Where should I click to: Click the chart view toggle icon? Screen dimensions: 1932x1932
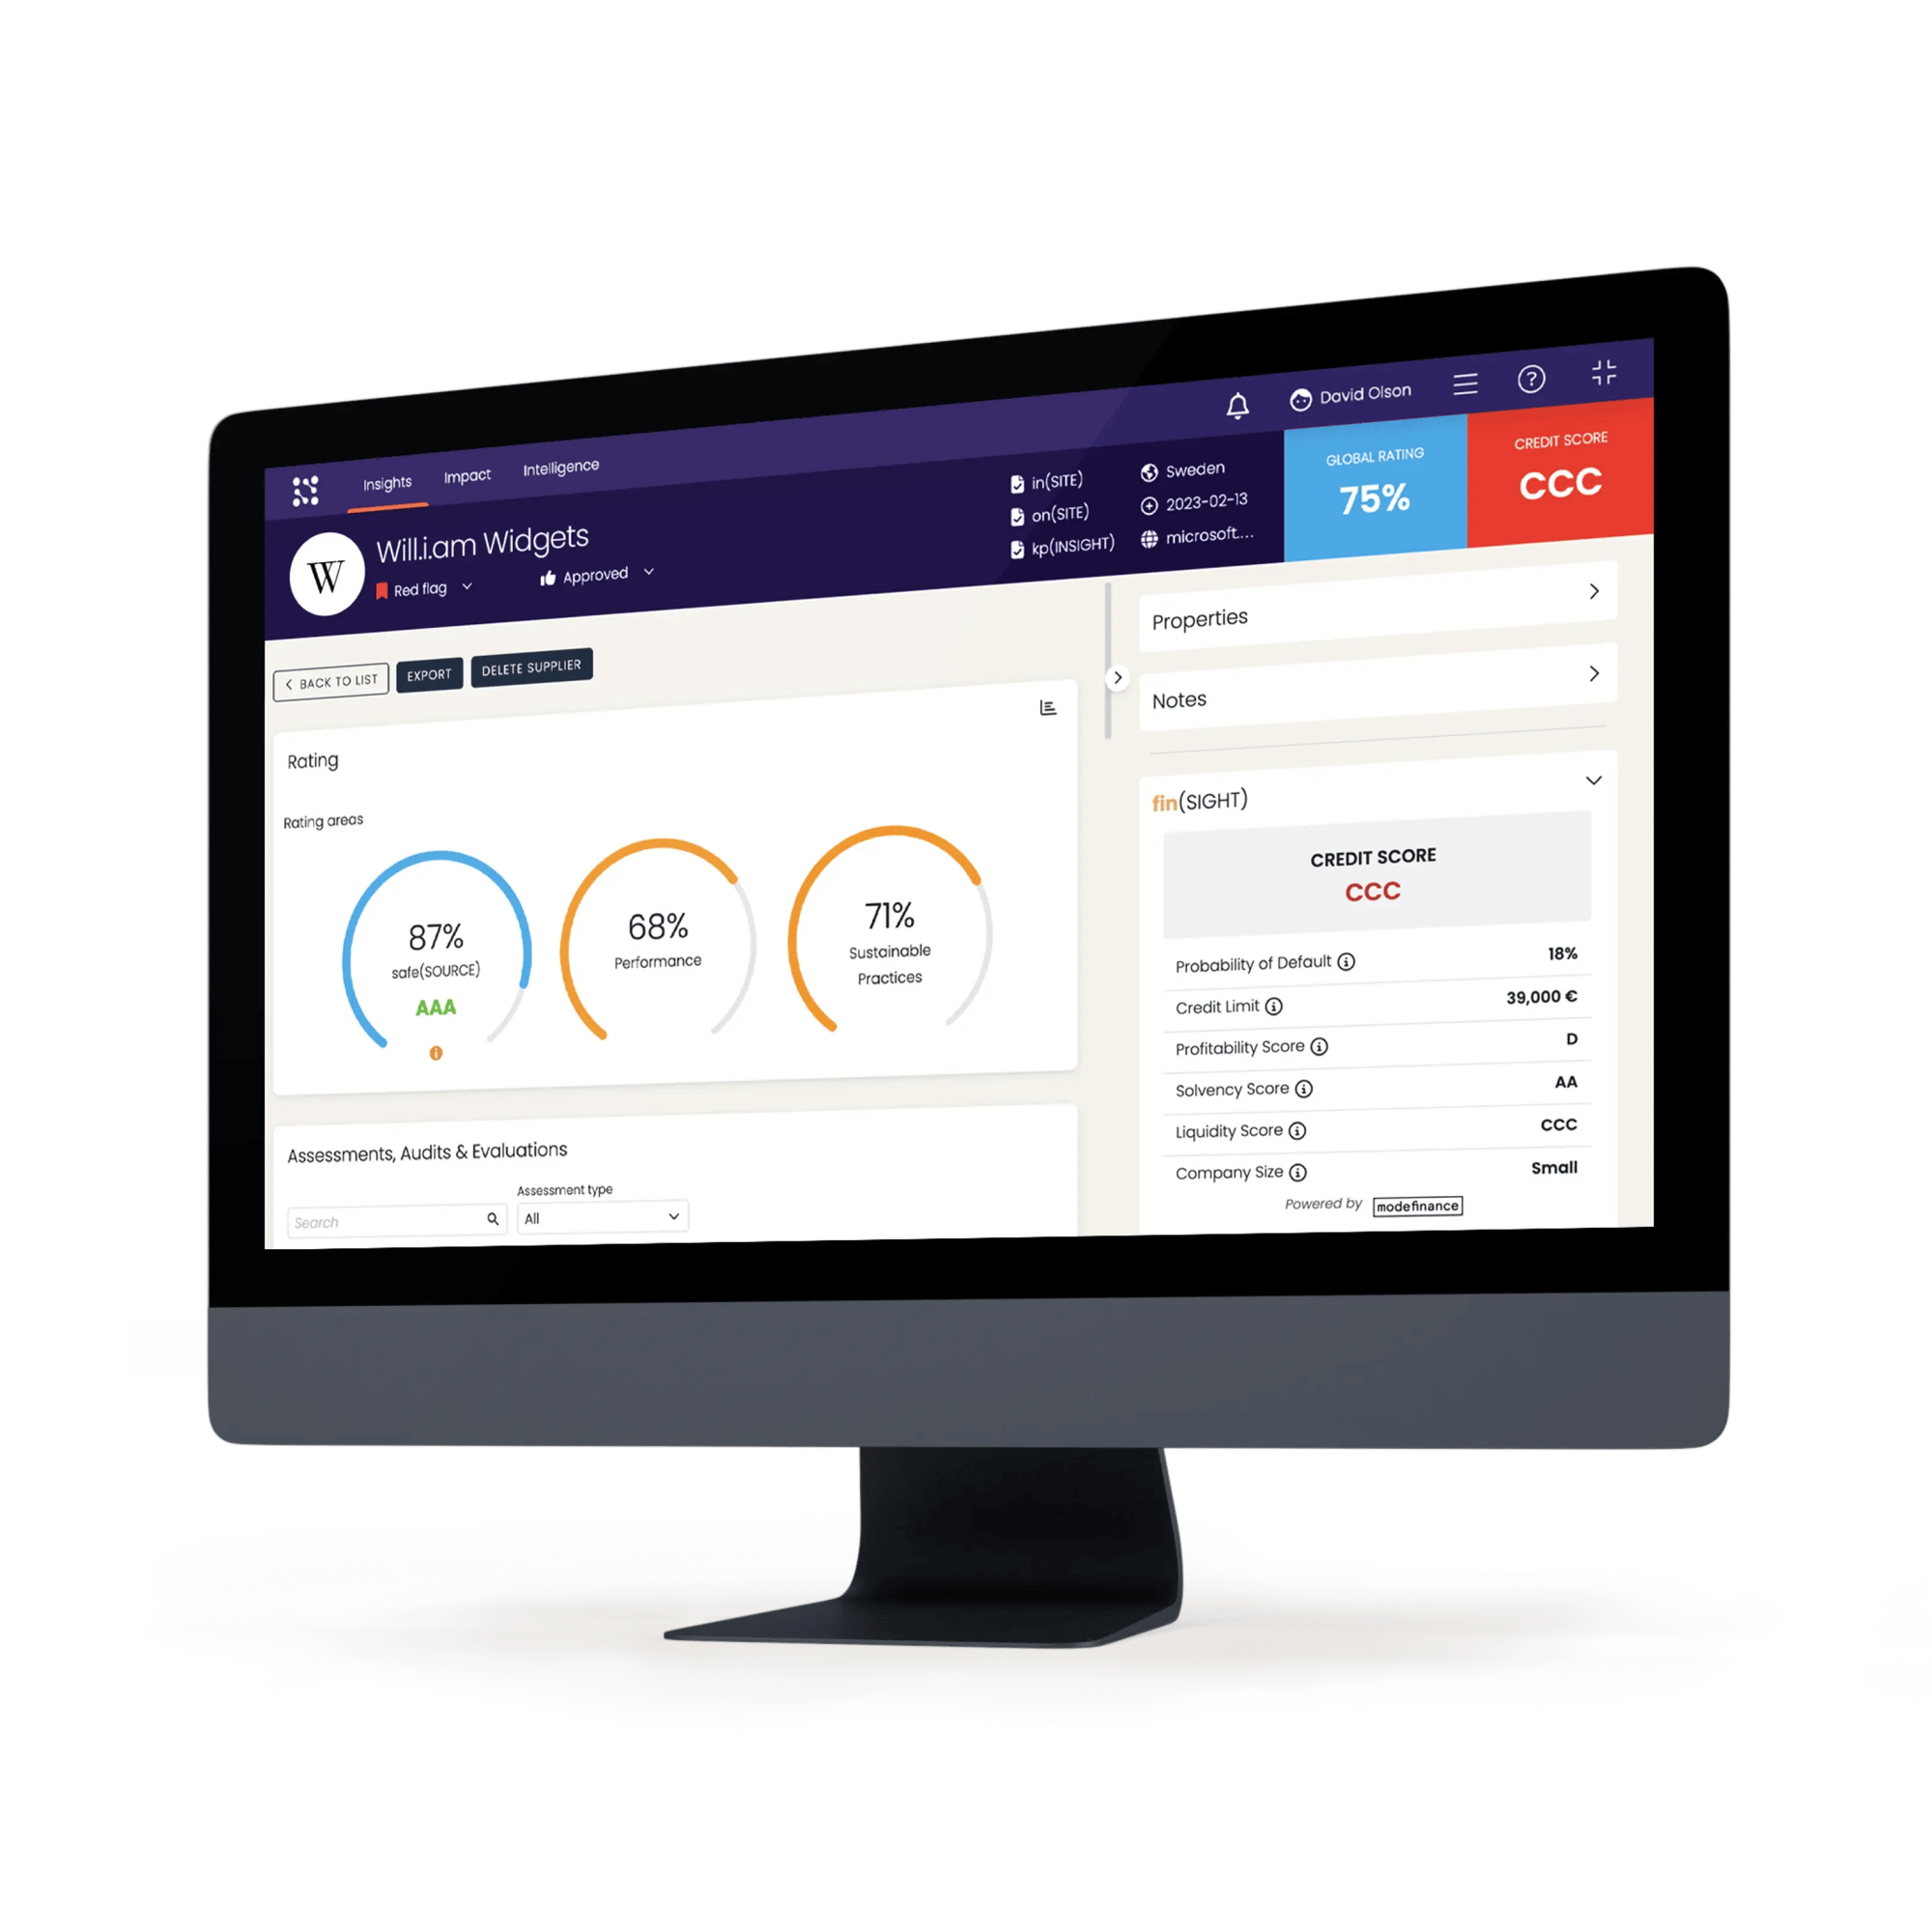[1047, 708]
